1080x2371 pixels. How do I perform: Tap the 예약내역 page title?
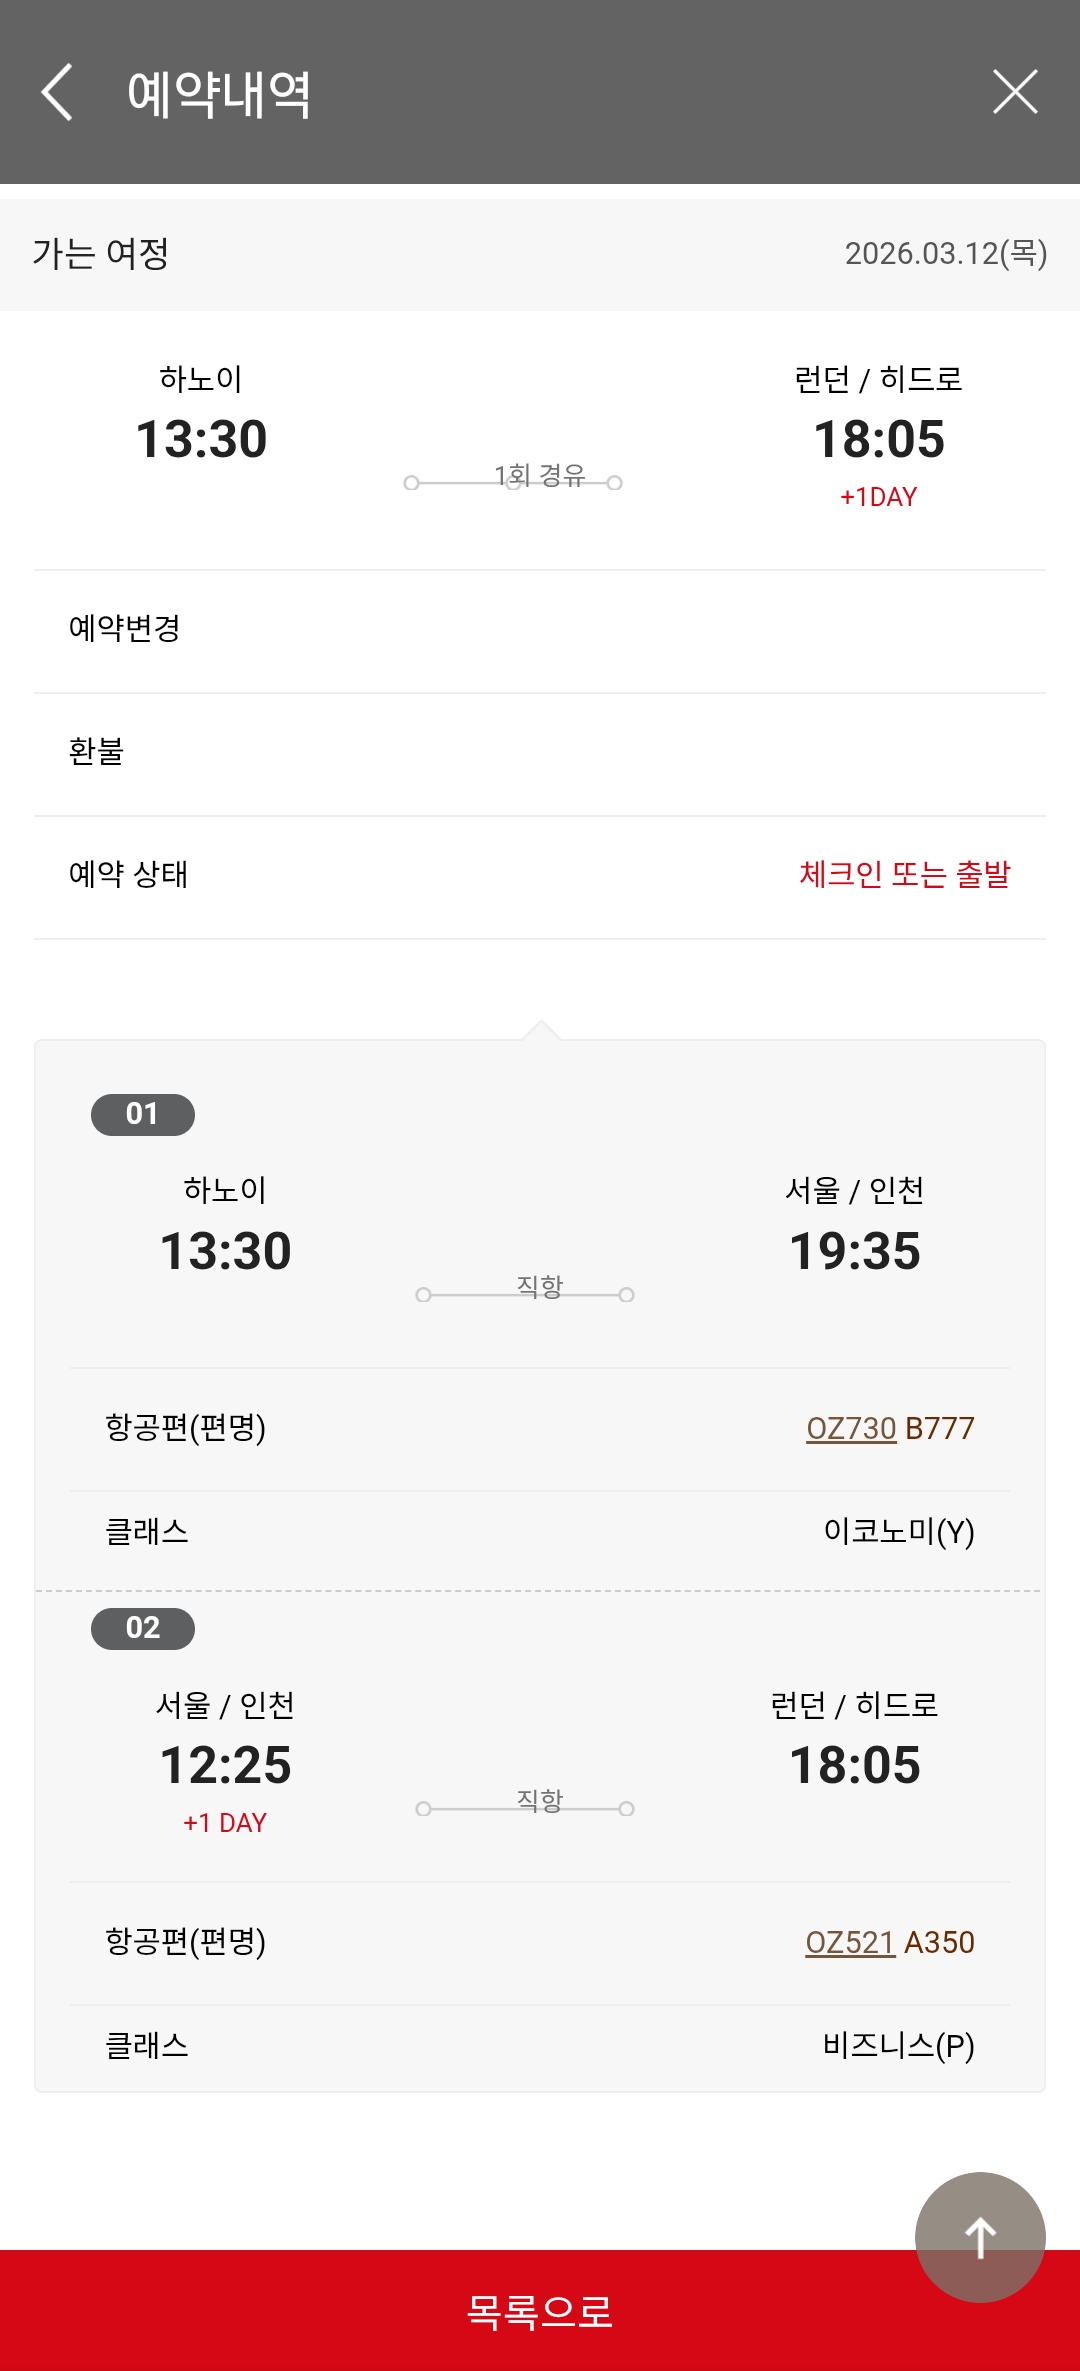[219, 94]
